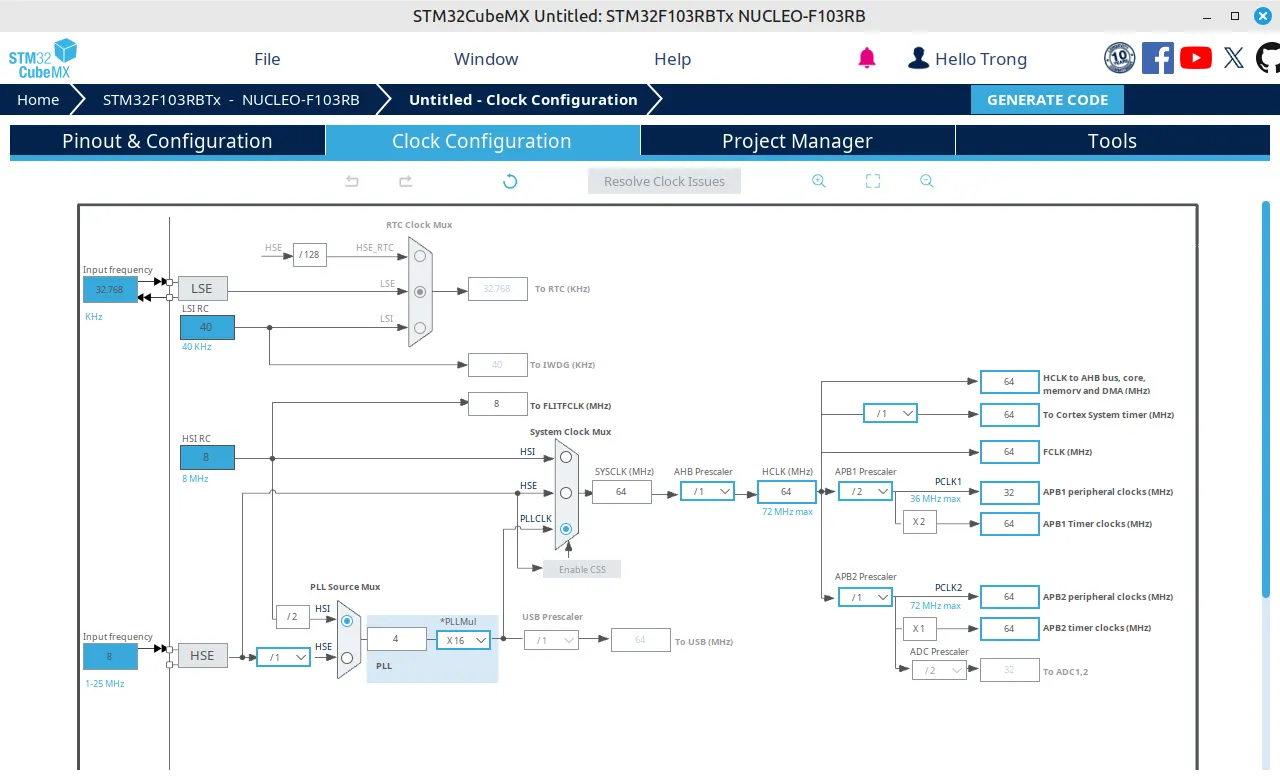Select HSE in PLL Source Mux

[347, 657]
